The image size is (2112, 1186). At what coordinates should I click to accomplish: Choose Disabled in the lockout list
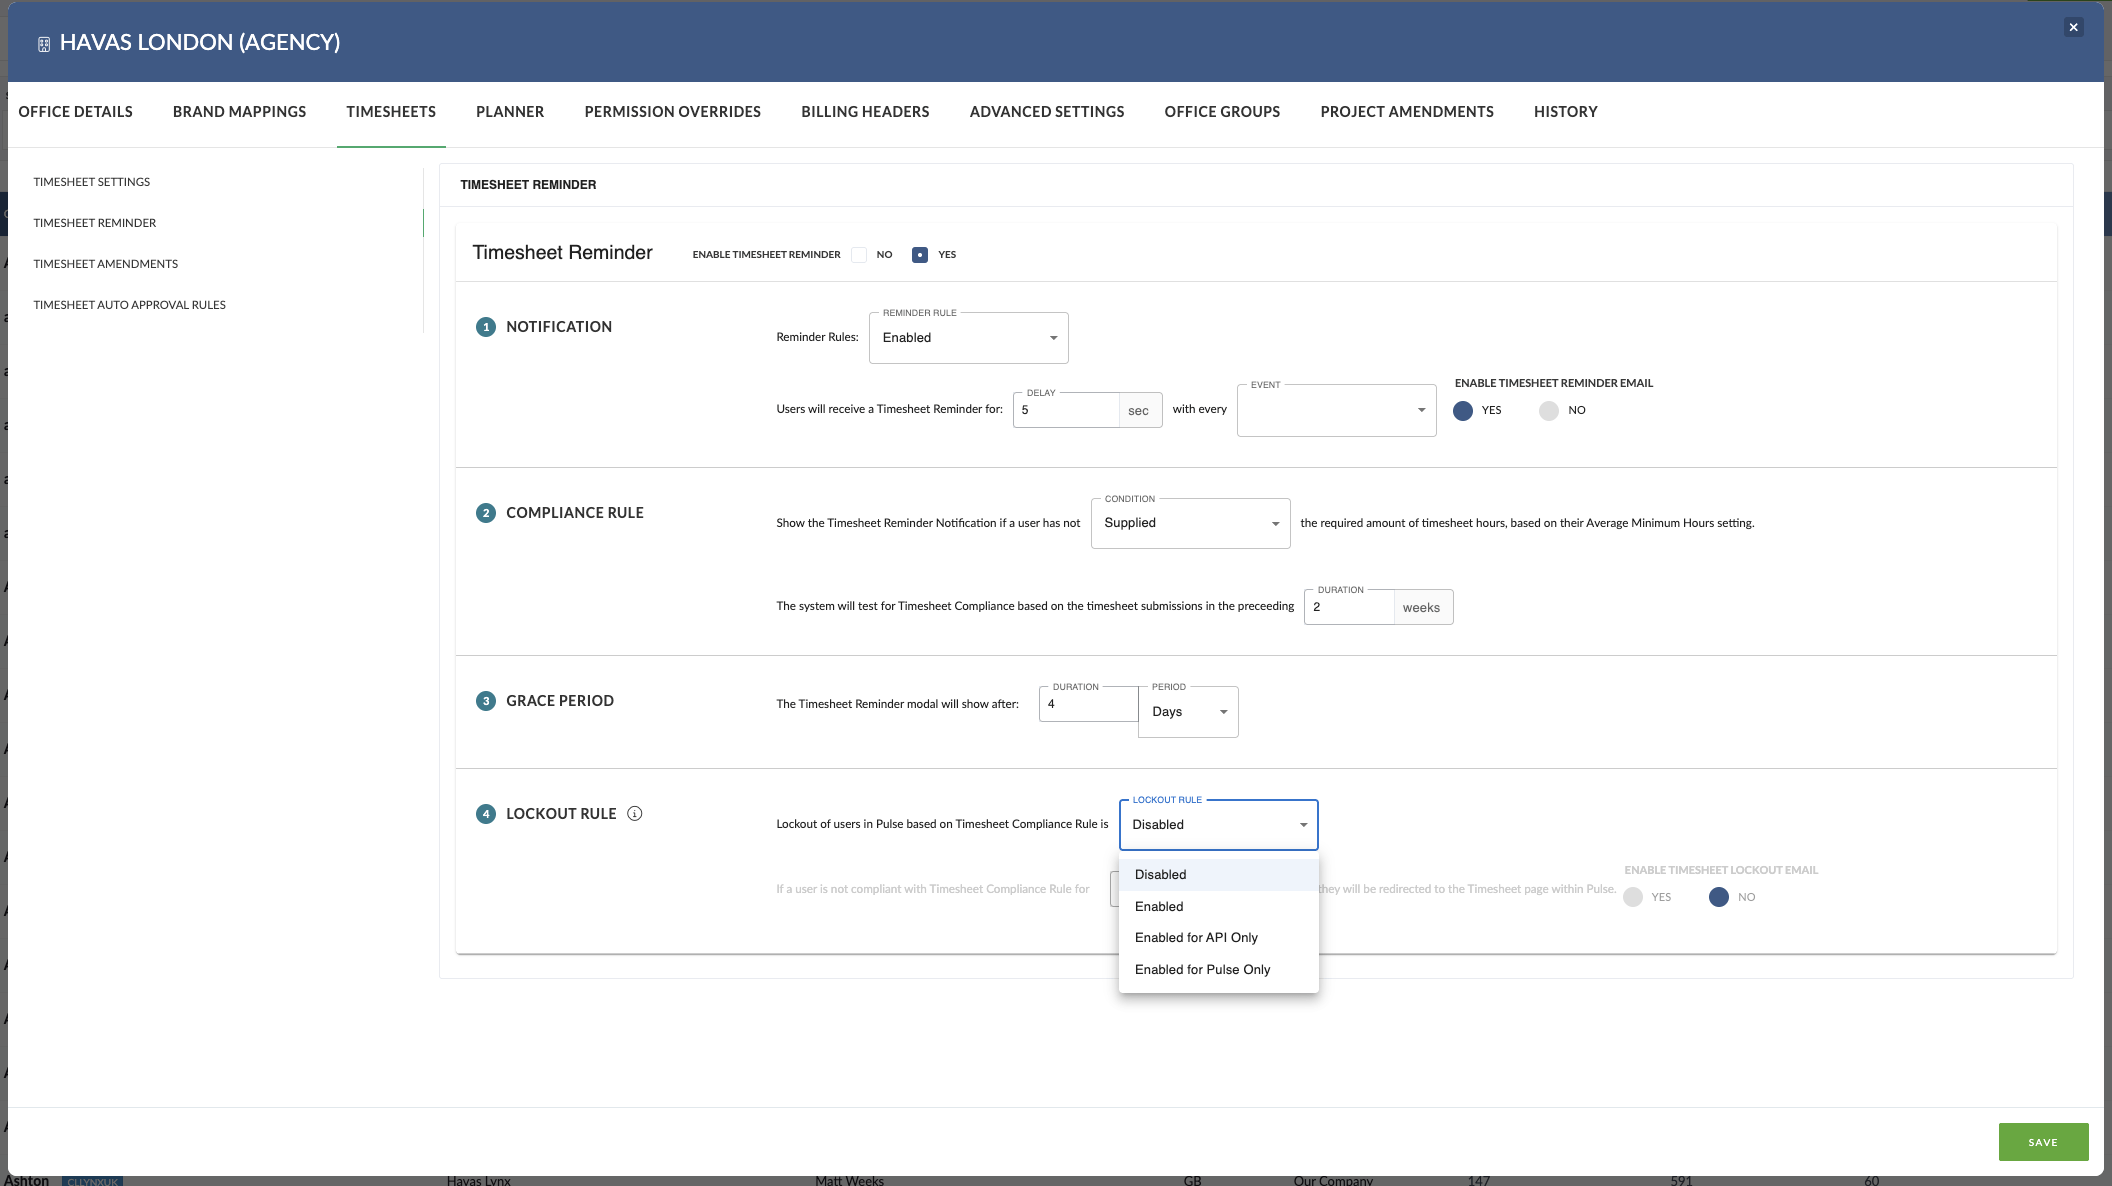1218,875
